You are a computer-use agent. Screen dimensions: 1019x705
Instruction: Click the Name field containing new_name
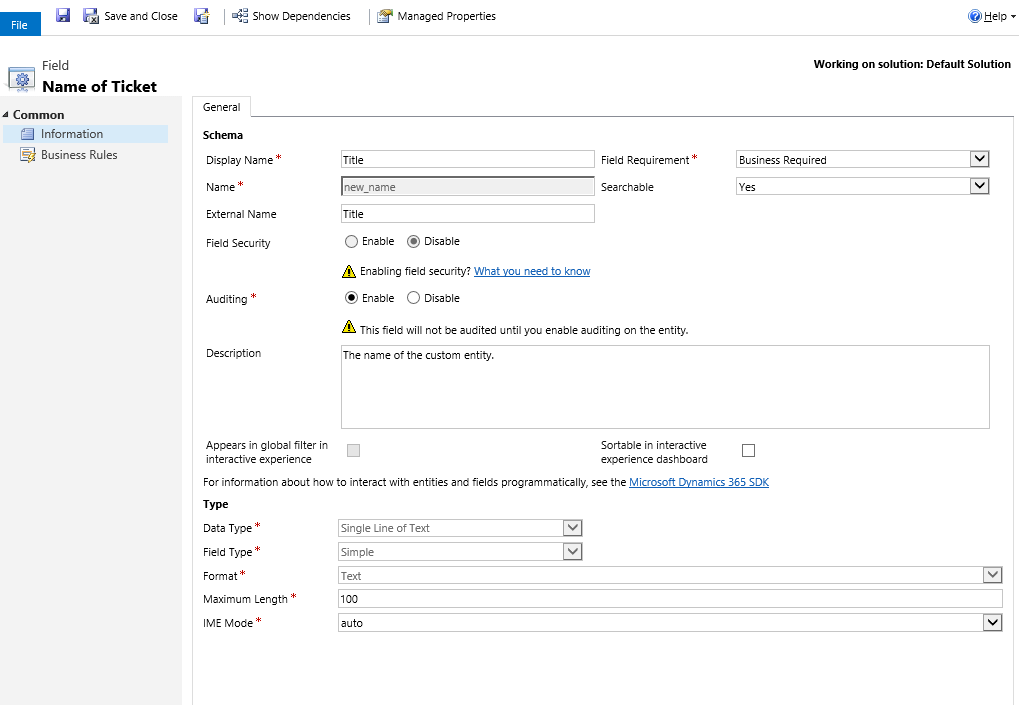[468, 186]
